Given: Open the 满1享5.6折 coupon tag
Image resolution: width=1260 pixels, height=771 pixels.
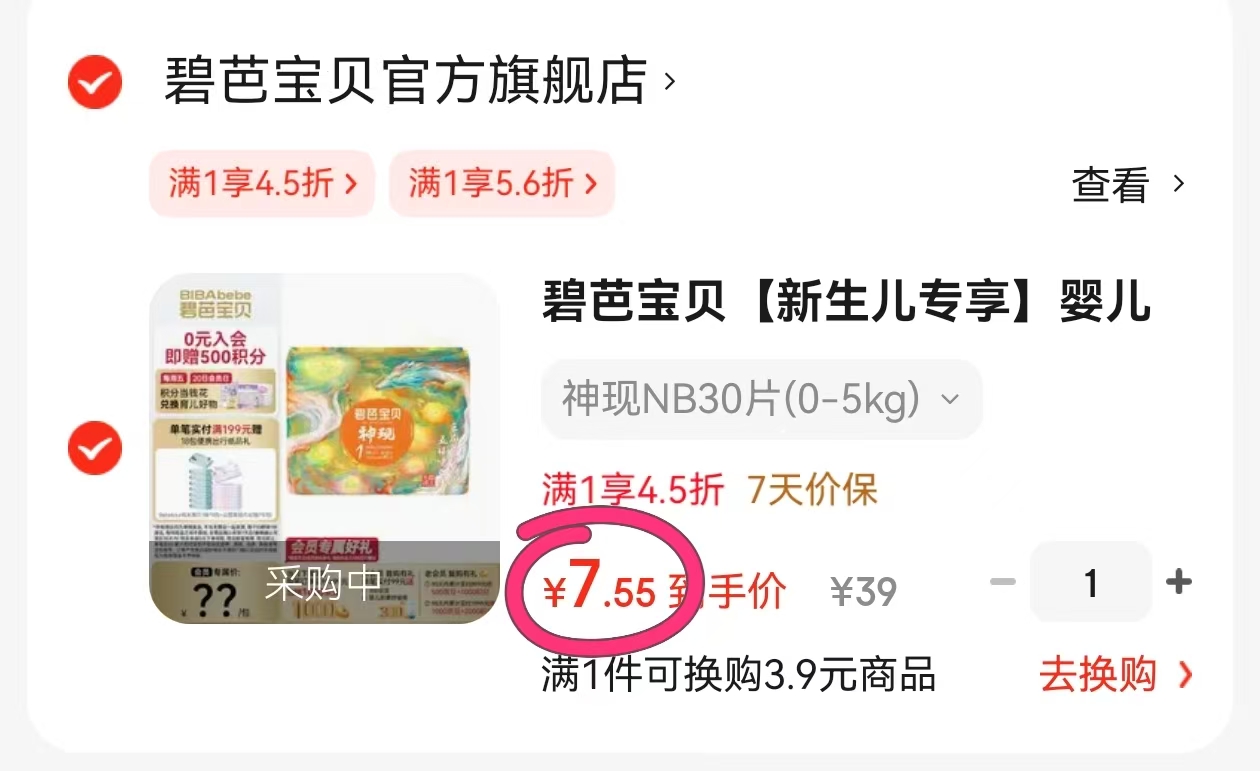Looking at the screenshot, I should (502, 183).
